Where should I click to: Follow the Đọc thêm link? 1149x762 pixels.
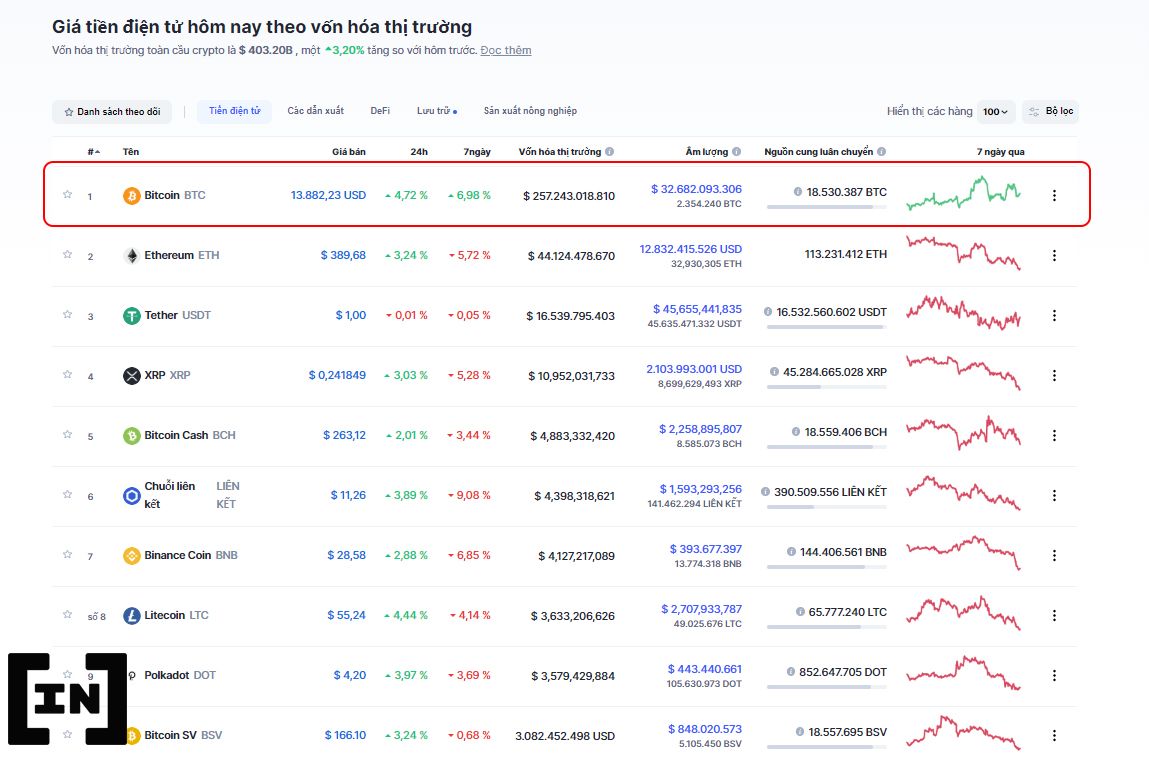(x=505, y=50)
